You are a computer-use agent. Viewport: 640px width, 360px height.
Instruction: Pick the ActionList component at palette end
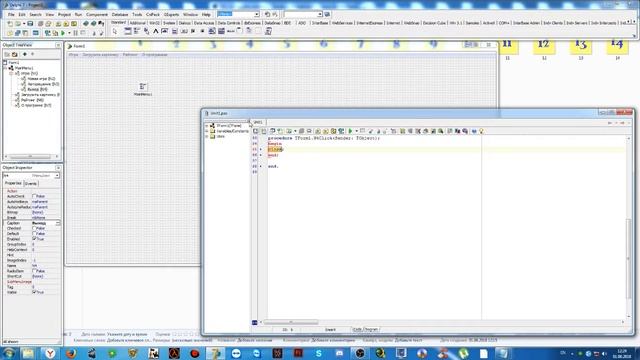[x=268, y=31]
